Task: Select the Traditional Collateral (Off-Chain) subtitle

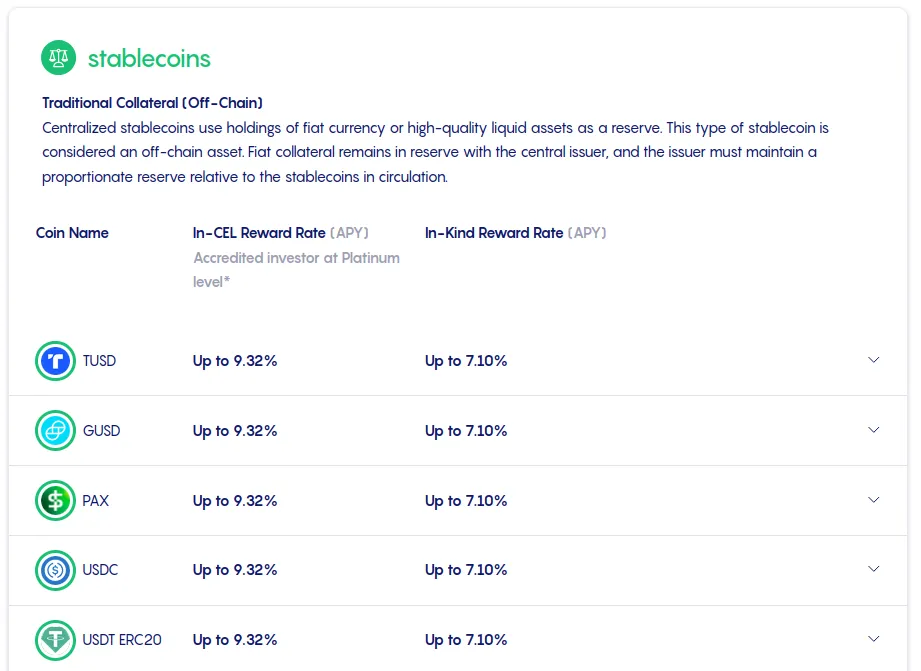Action: pos(152,103)
